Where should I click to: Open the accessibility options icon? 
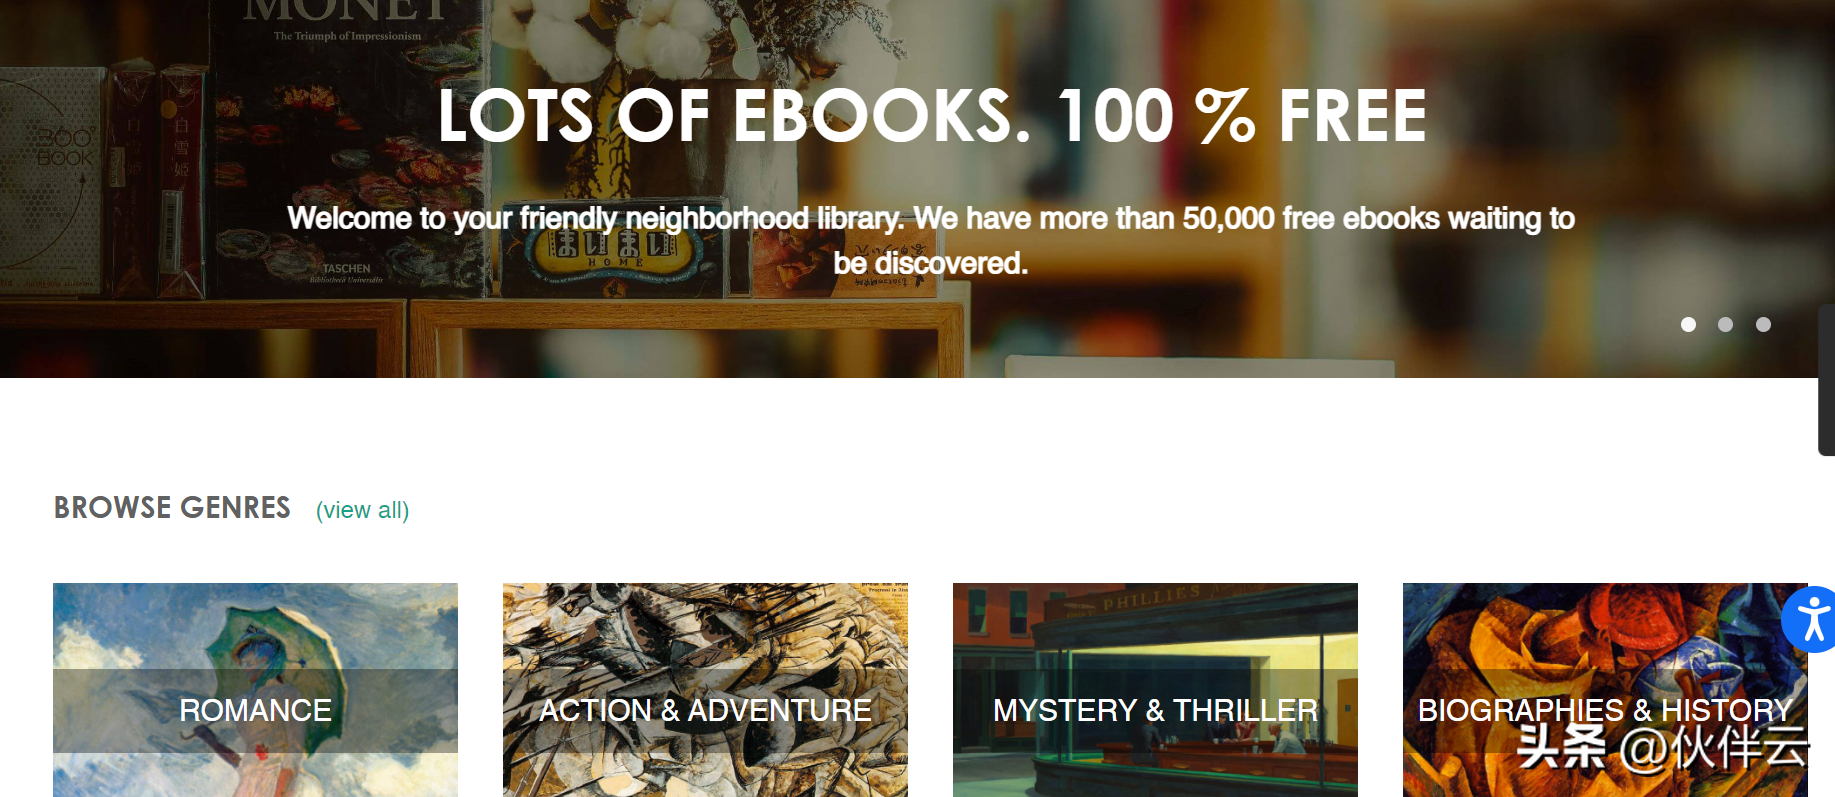pos(1811,620)
